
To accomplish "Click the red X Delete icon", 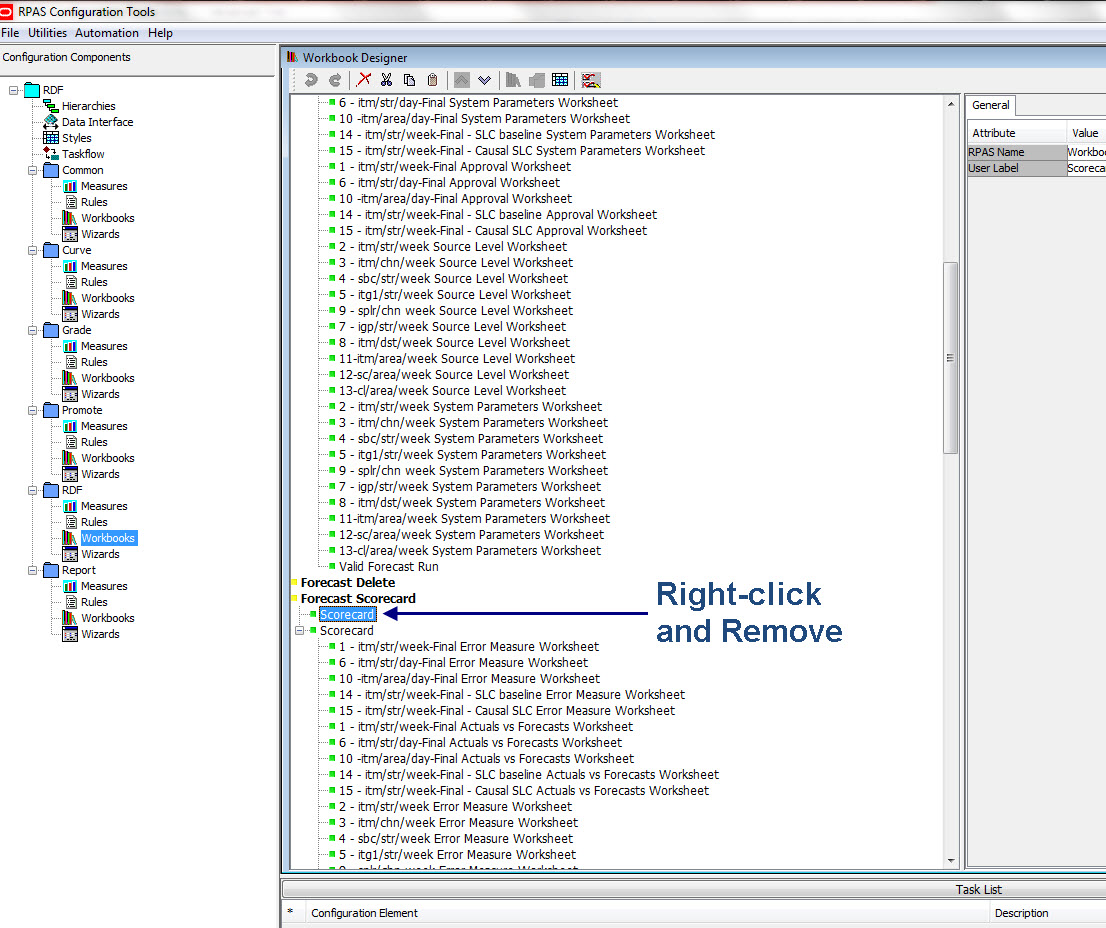I will point(364,80).
